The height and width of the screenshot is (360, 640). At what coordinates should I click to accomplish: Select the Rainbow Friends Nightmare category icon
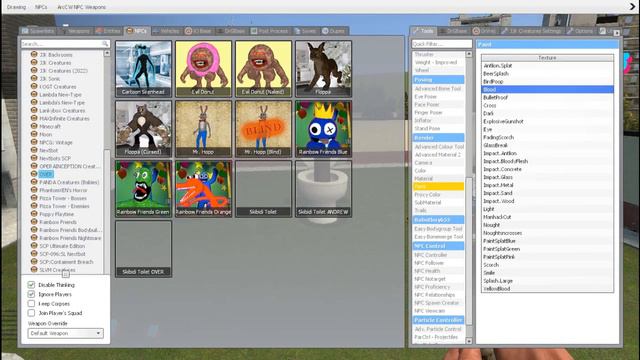pos(34,238)
